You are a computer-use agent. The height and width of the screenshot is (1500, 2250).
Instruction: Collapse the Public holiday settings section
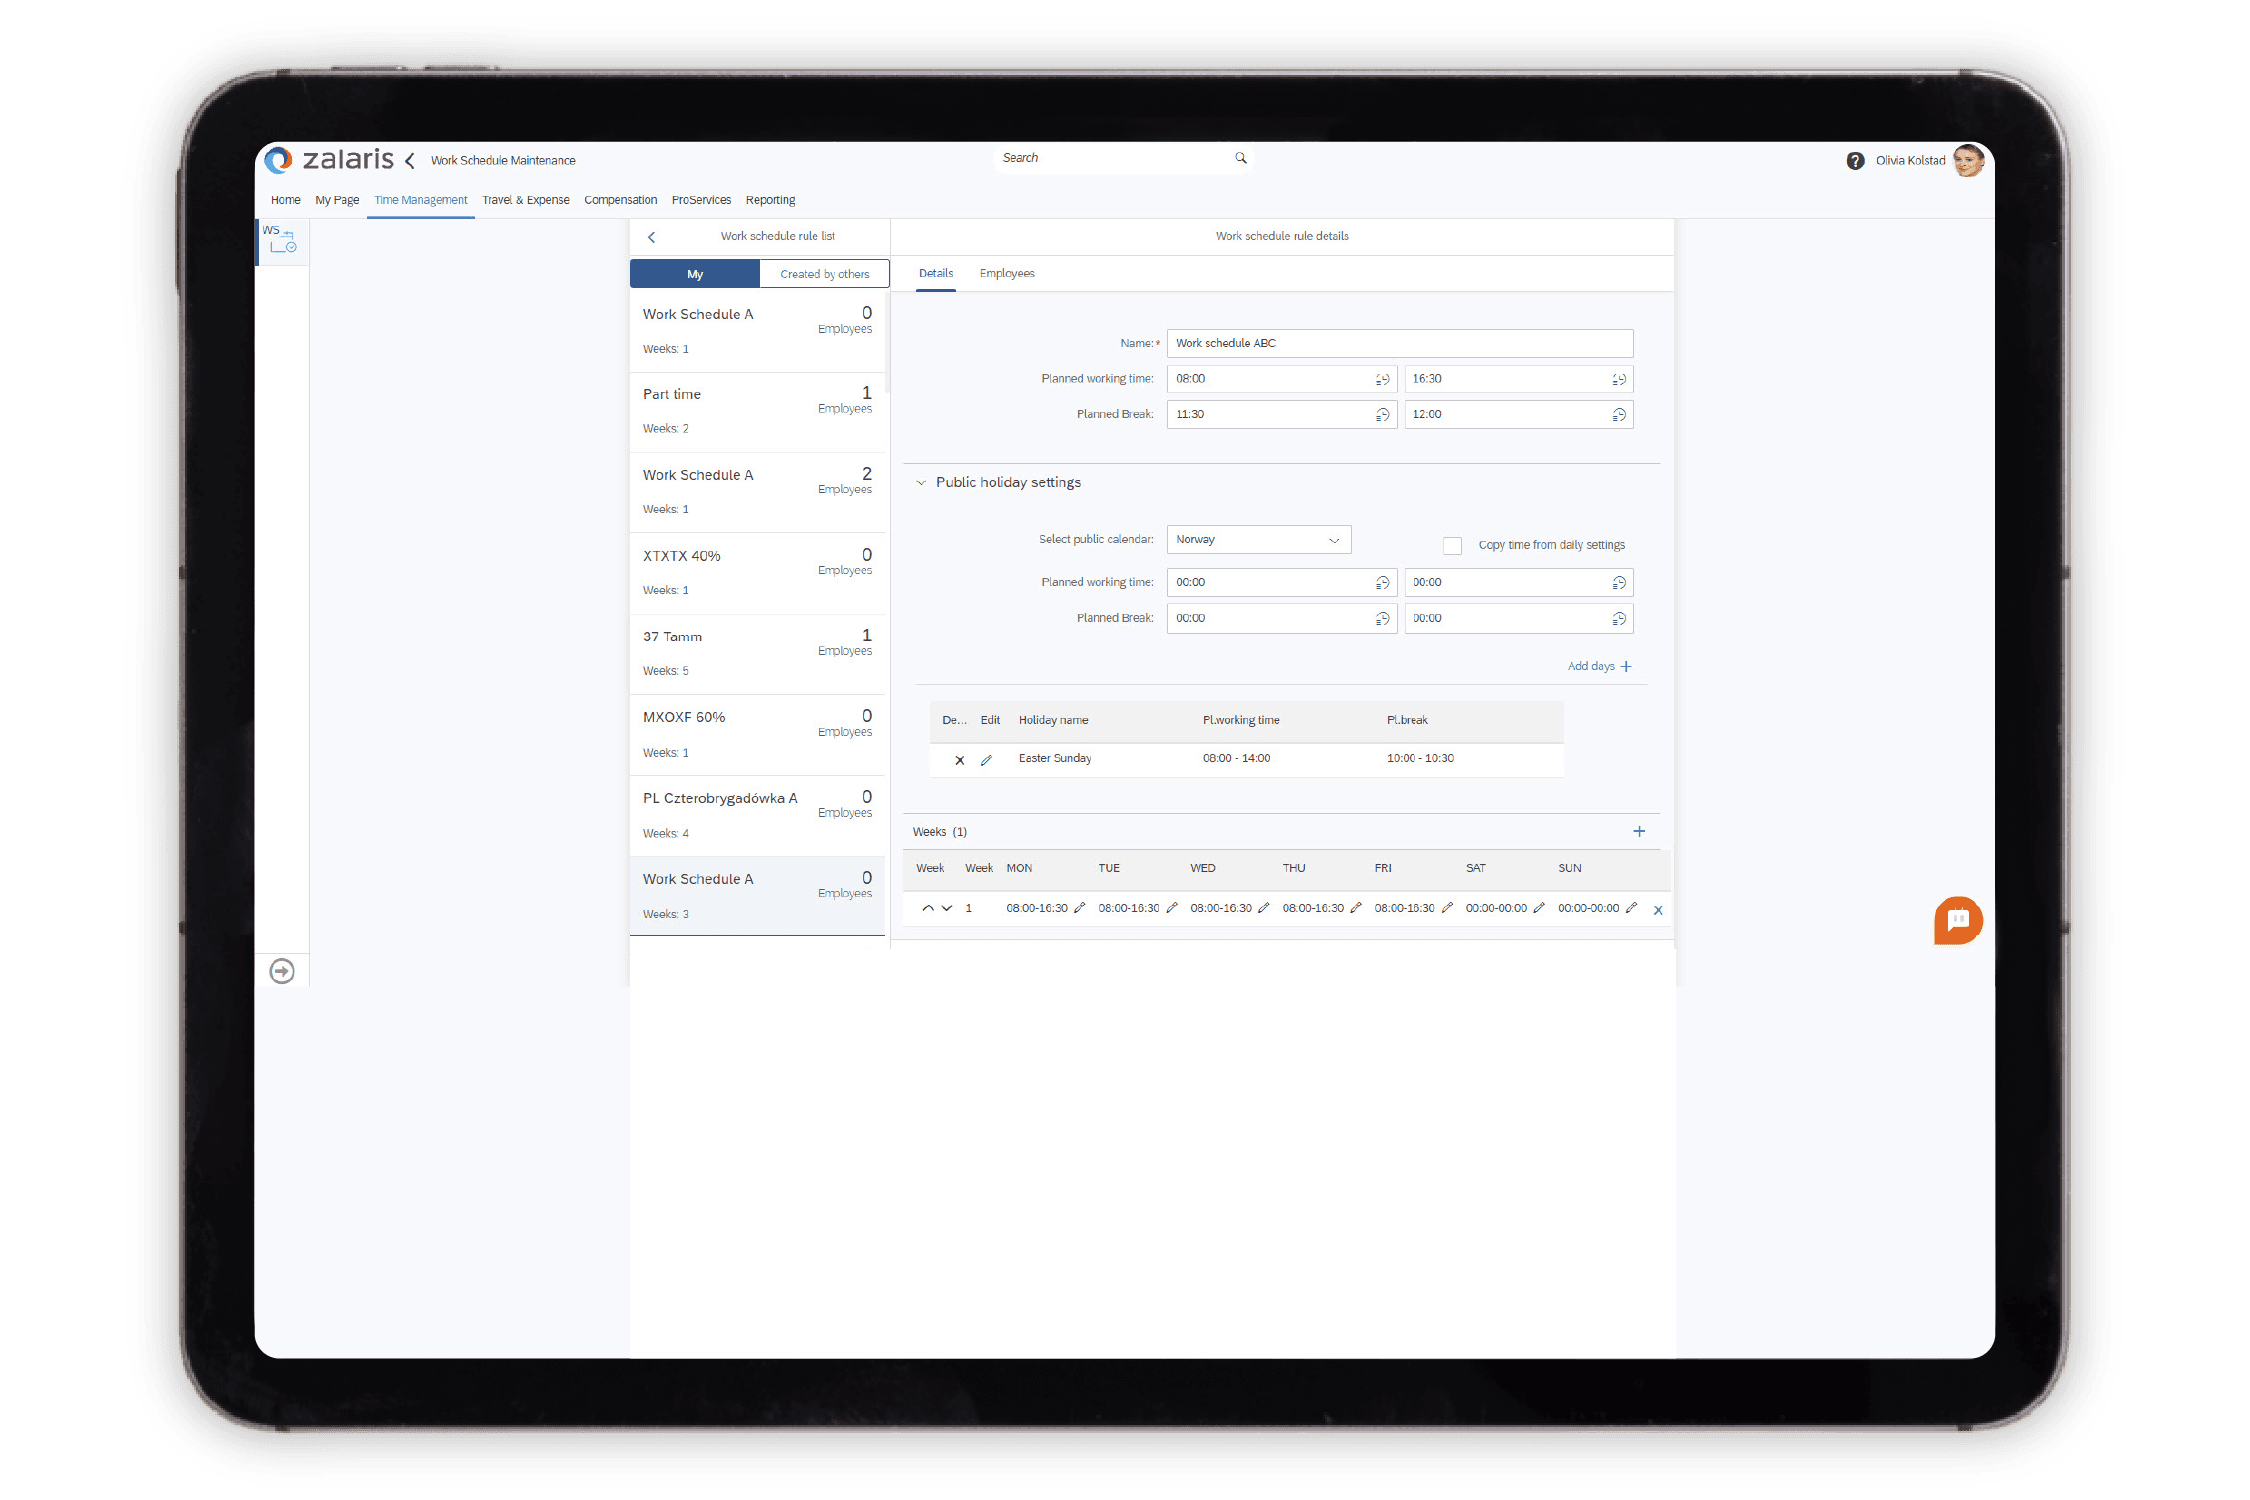click(x=921, y=483)
